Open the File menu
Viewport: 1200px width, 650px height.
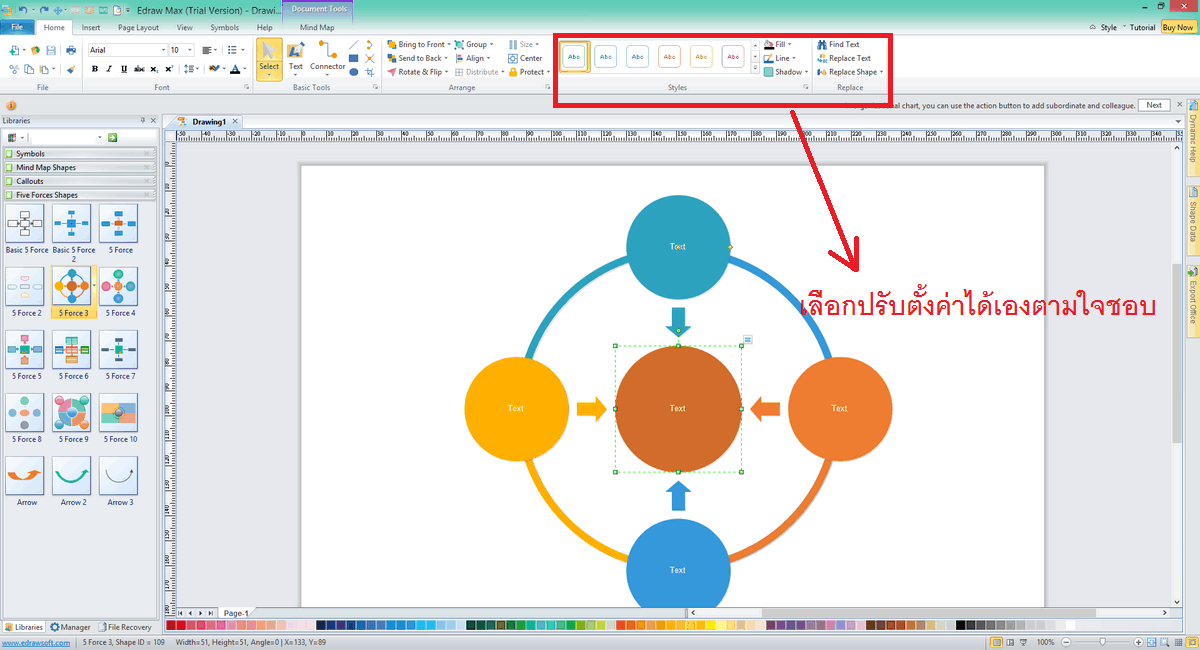pos(17,27)
